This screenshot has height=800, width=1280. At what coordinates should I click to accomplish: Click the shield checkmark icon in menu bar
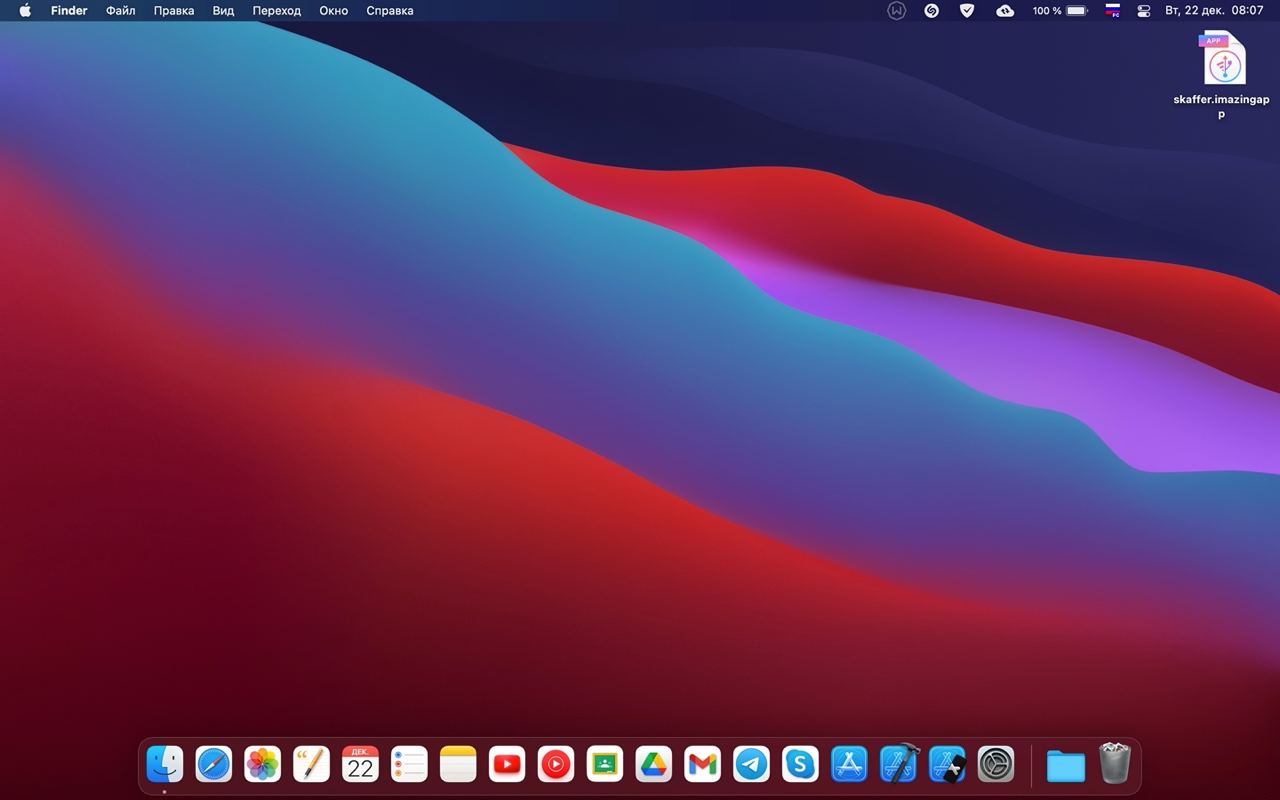click(x=967, y=11)
